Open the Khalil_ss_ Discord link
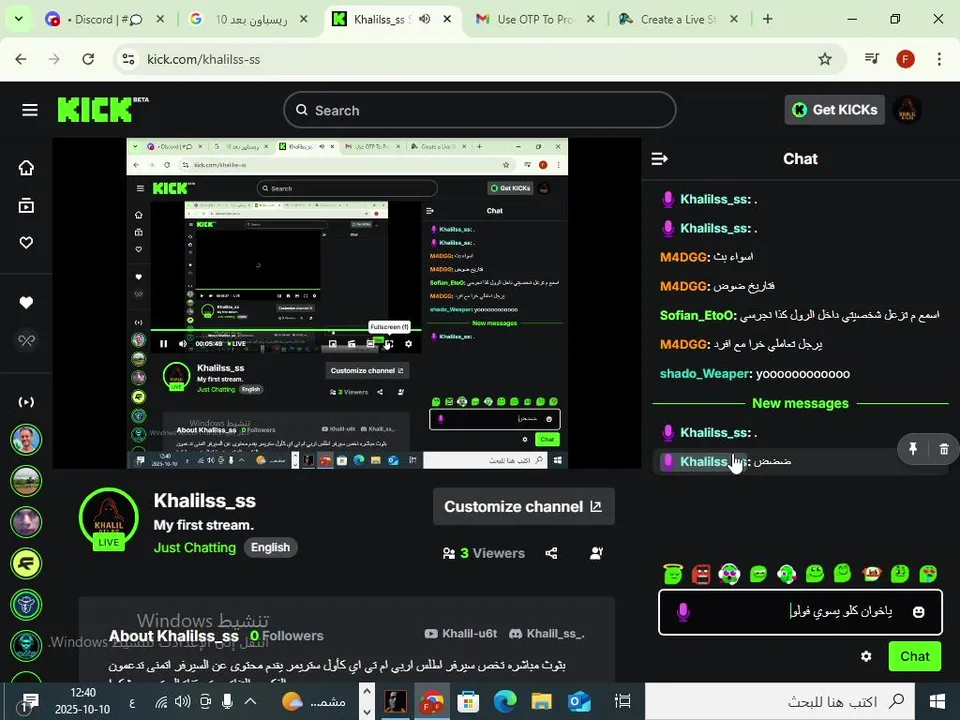Image resolution: width=960 pixels, height=720 pixels. (x=547, y=634)
